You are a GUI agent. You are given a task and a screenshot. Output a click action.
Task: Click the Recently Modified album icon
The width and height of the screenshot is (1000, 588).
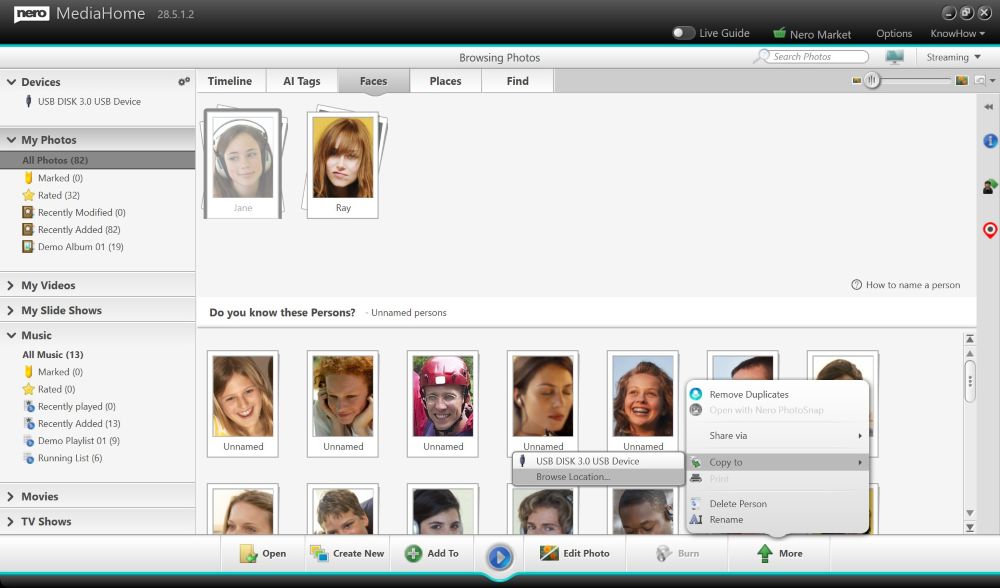28,212
